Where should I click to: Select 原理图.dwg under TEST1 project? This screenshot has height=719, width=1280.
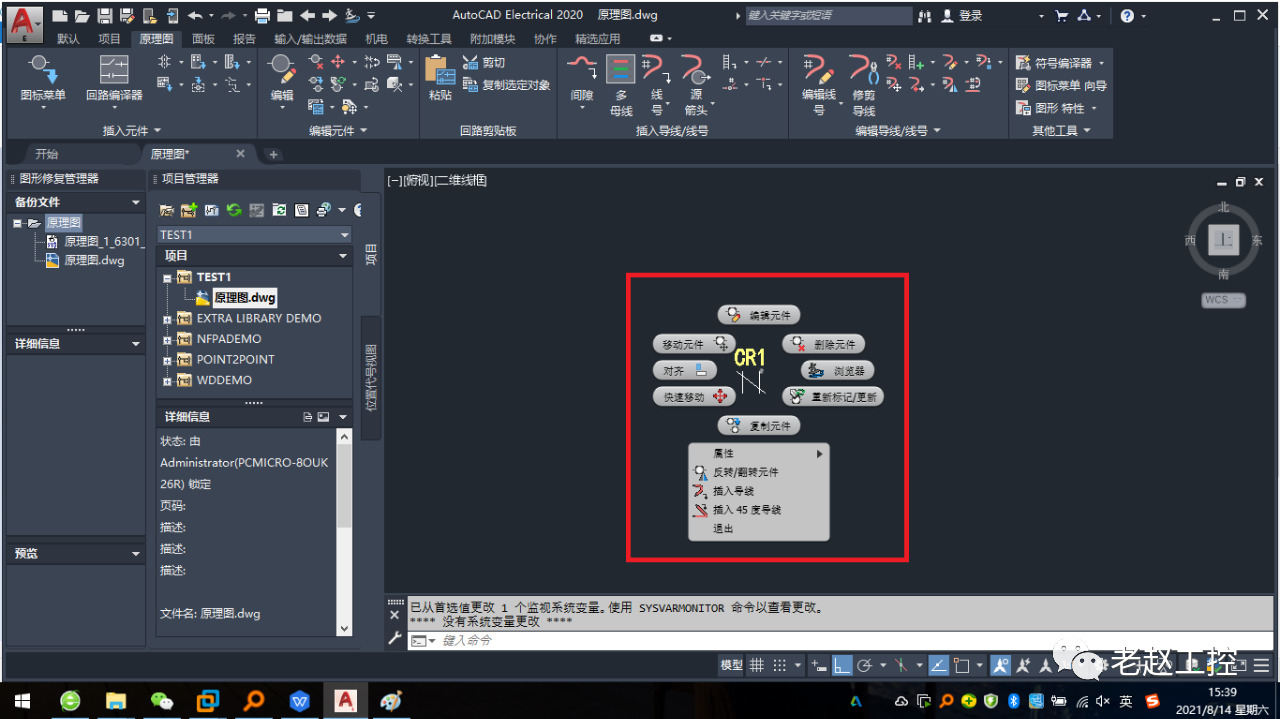(x=244, y=298)
